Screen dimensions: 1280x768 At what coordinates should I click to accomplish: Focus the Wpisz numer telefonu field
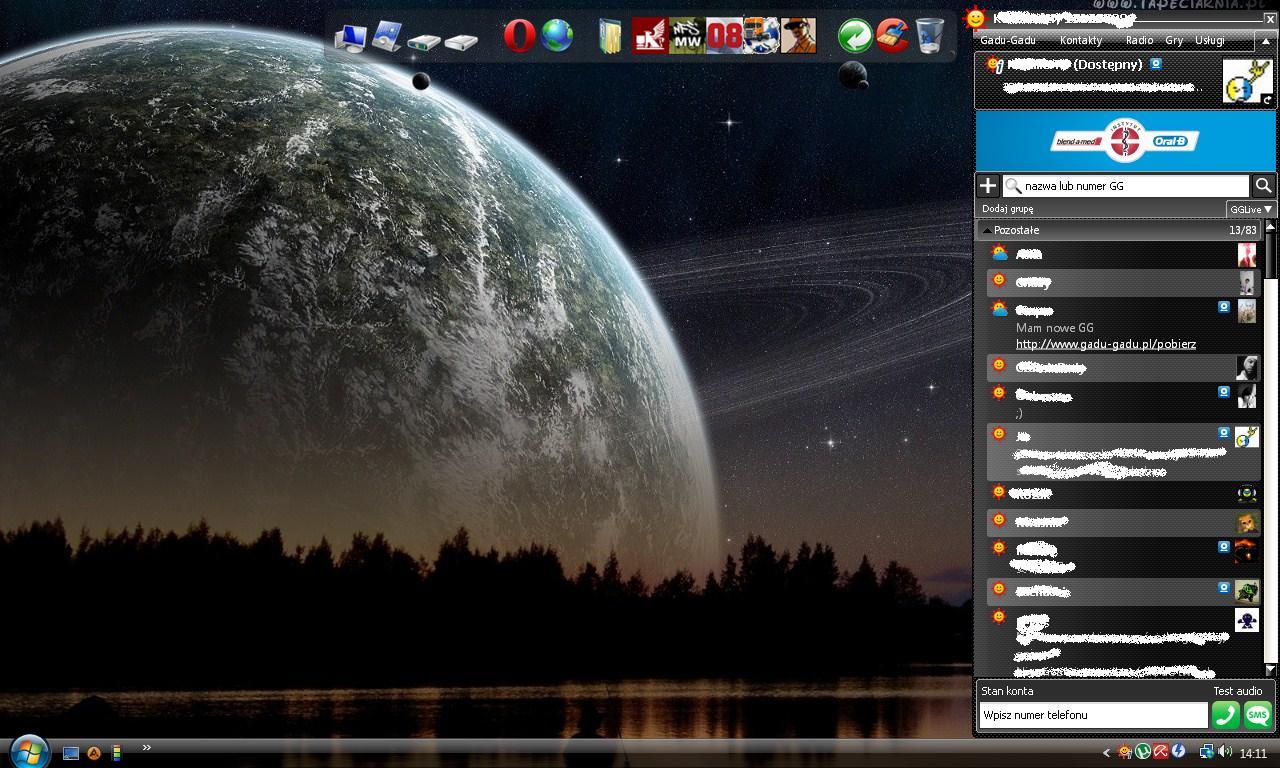point(1092,715)
